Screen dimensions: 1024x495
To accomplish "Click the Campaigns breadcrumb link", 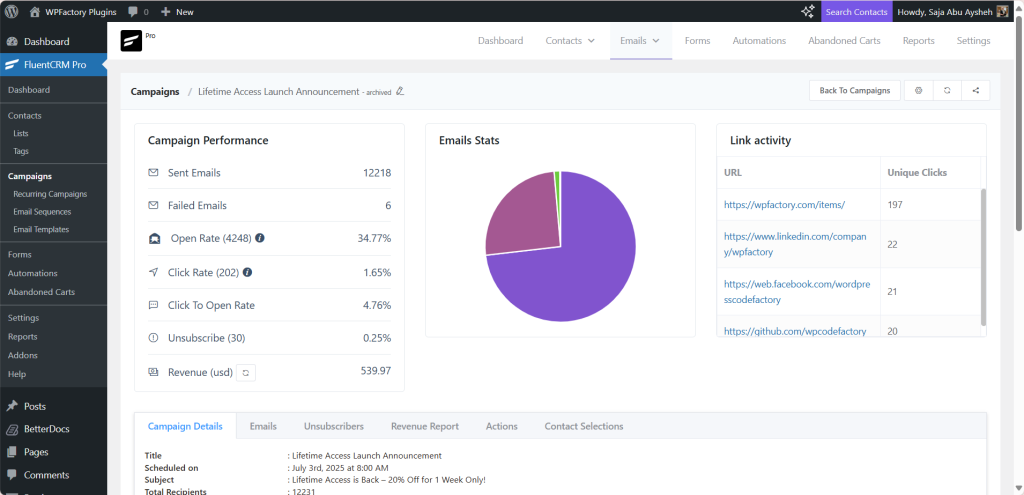I will pyautogui.click(x=155, y=91).
